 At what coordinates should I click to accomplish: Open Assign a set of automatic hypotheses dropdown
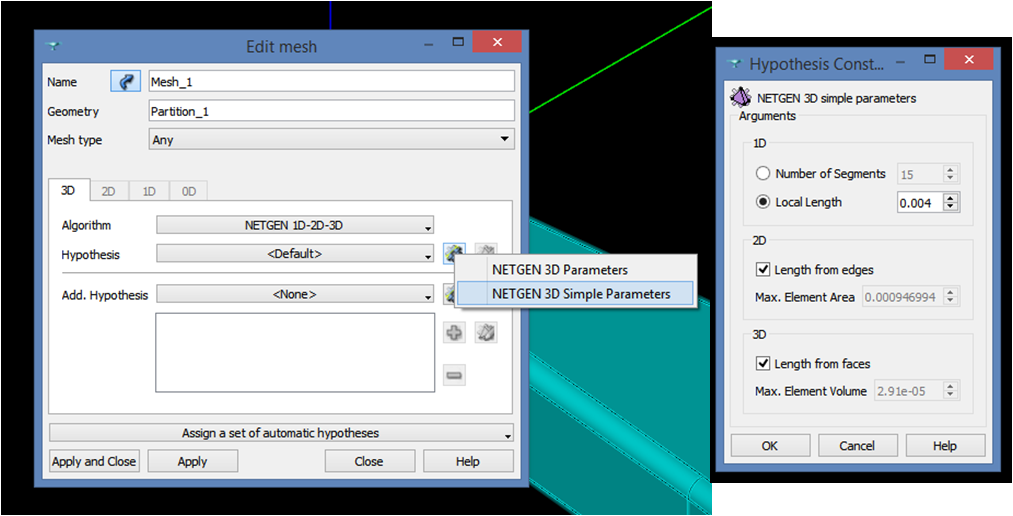[281, 433]
